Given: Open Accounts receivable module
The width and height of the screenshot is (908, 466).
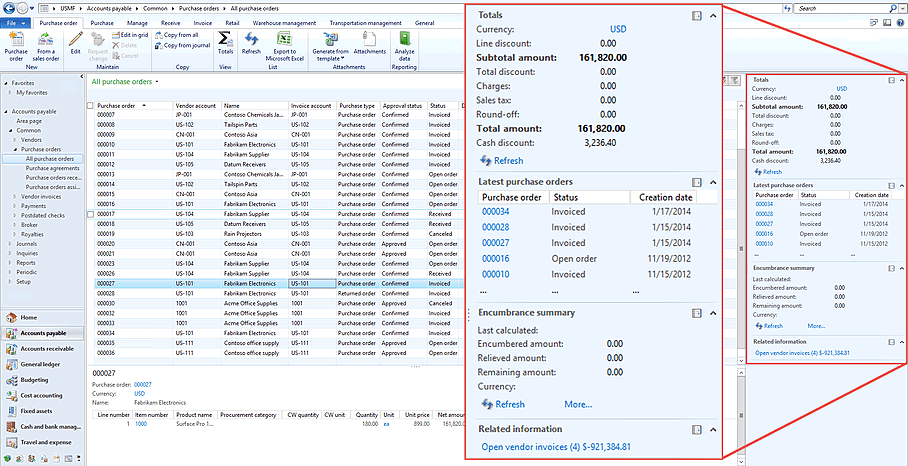Looking at the screenshot, I should (42, 349).
